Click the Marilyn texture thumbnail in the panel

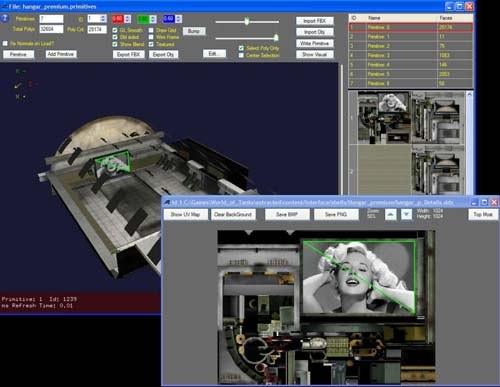pos(394,102)
